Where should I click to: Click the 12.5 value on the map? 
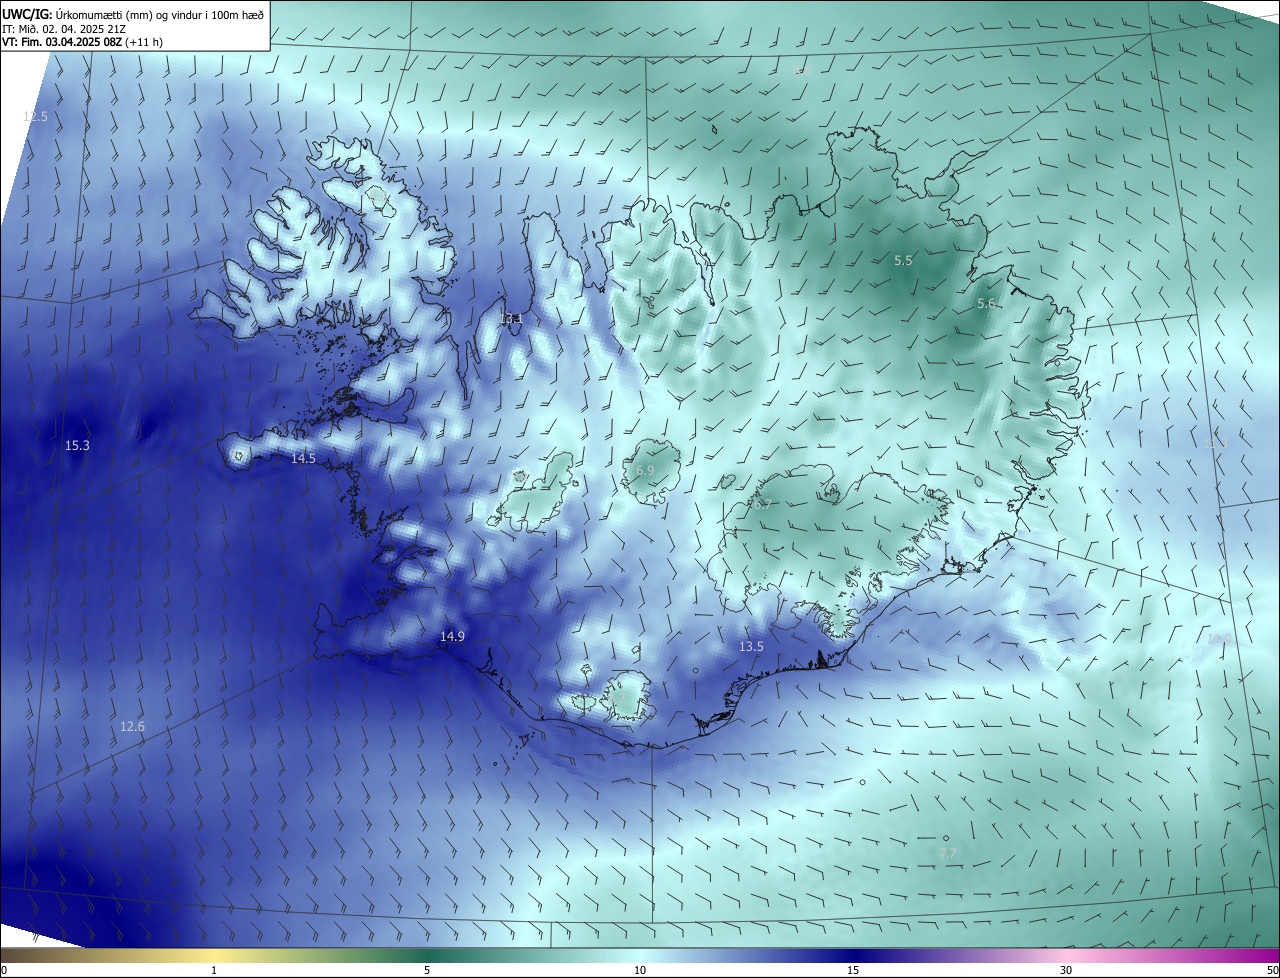[35, 117]
